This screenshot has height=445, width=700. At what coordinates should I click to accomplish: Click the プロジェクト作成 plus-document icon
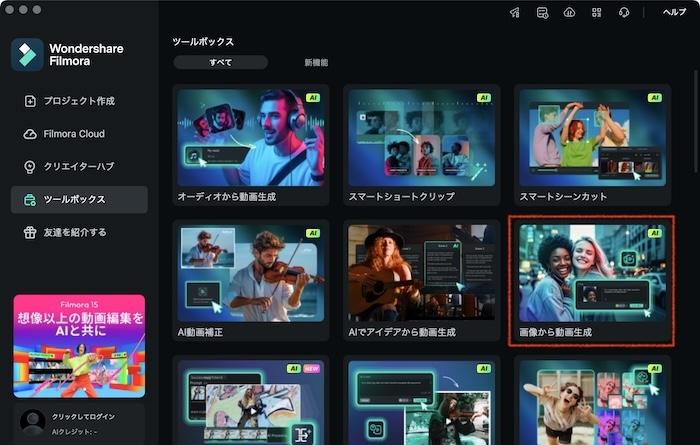click(x=30, y=101)
